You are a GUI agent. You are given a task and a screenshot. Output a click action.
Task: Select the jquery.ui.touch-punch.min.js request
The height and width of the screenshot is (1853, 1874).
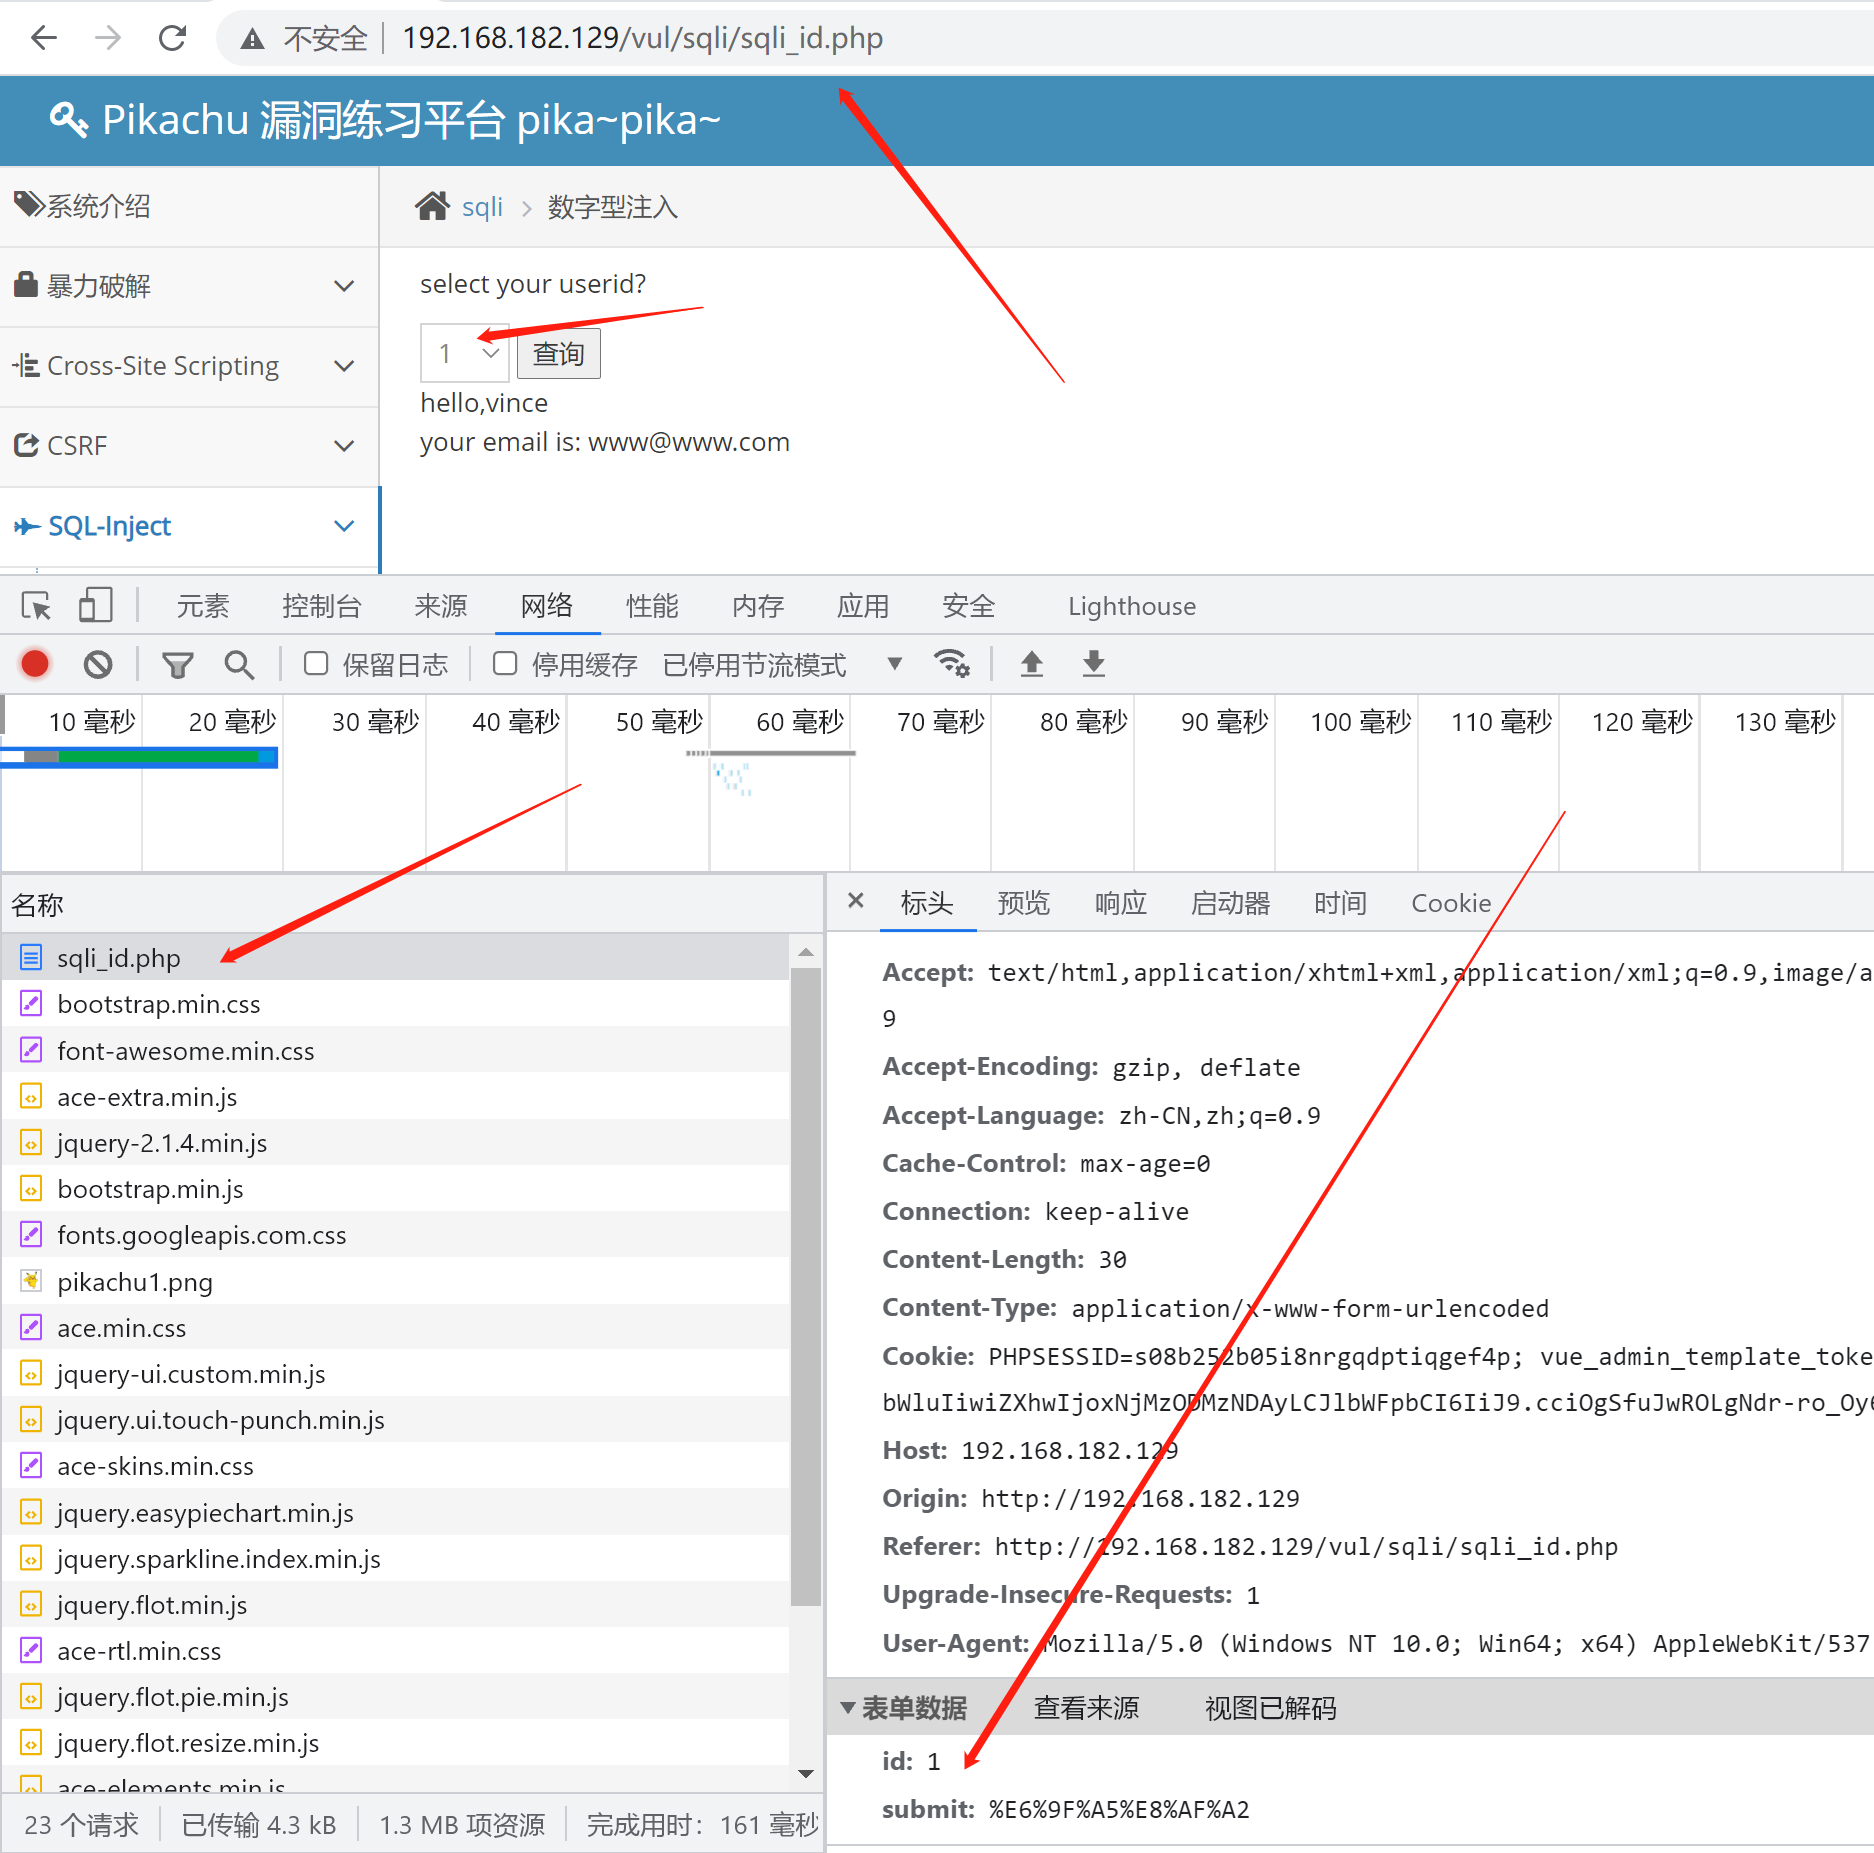coord(396,1420)
